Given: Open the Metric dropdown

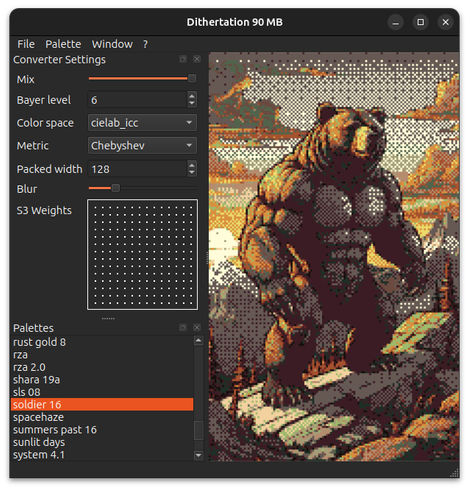Looking at the screenshot, I should pyautogui.click(x=142, y=146).
